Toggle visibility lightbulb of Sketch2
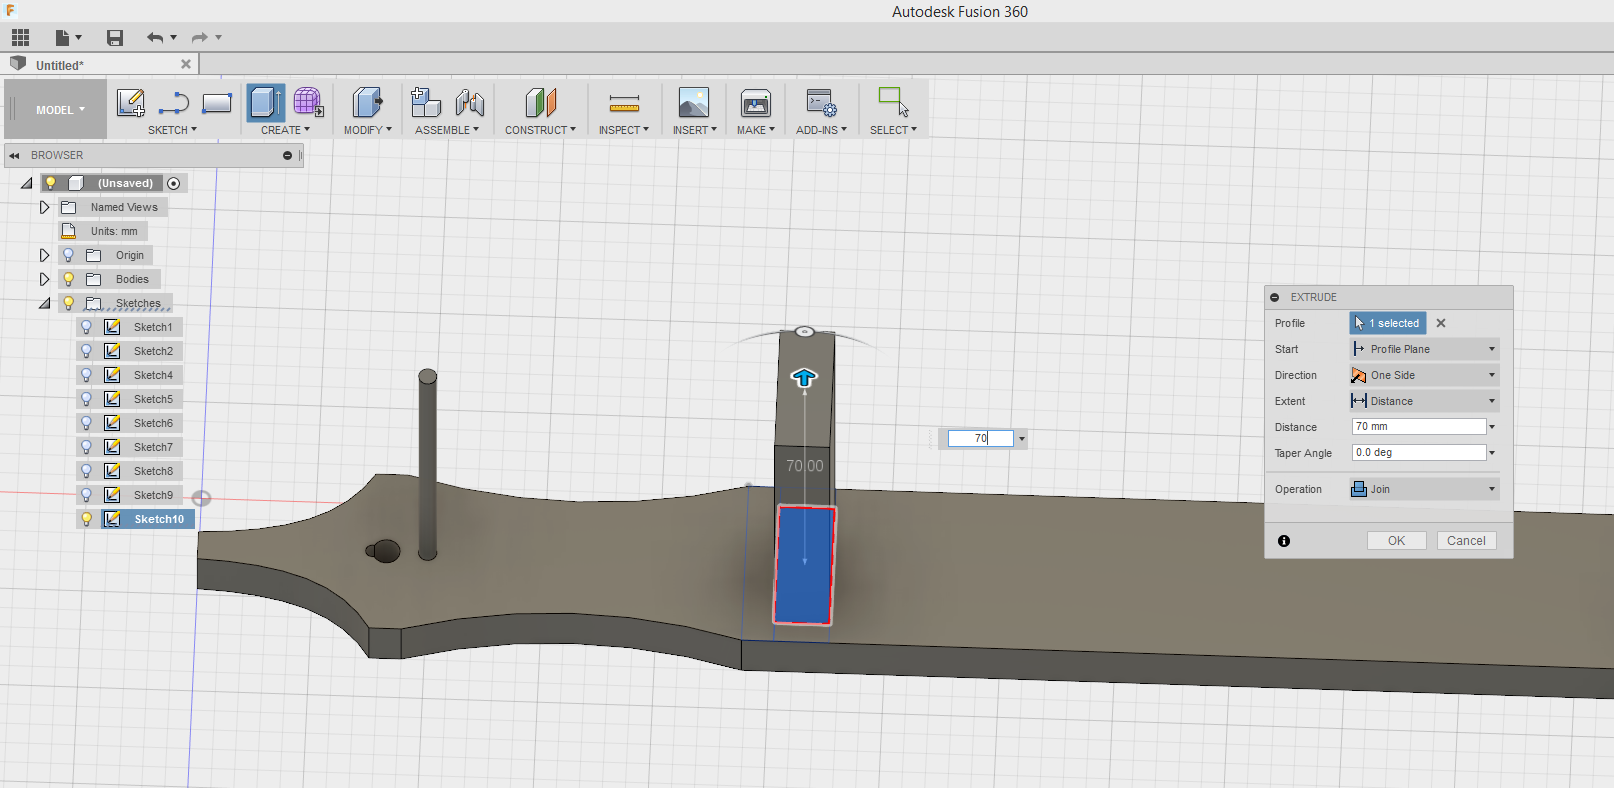This screenshot has height=788, width=1614. [86, 351]
